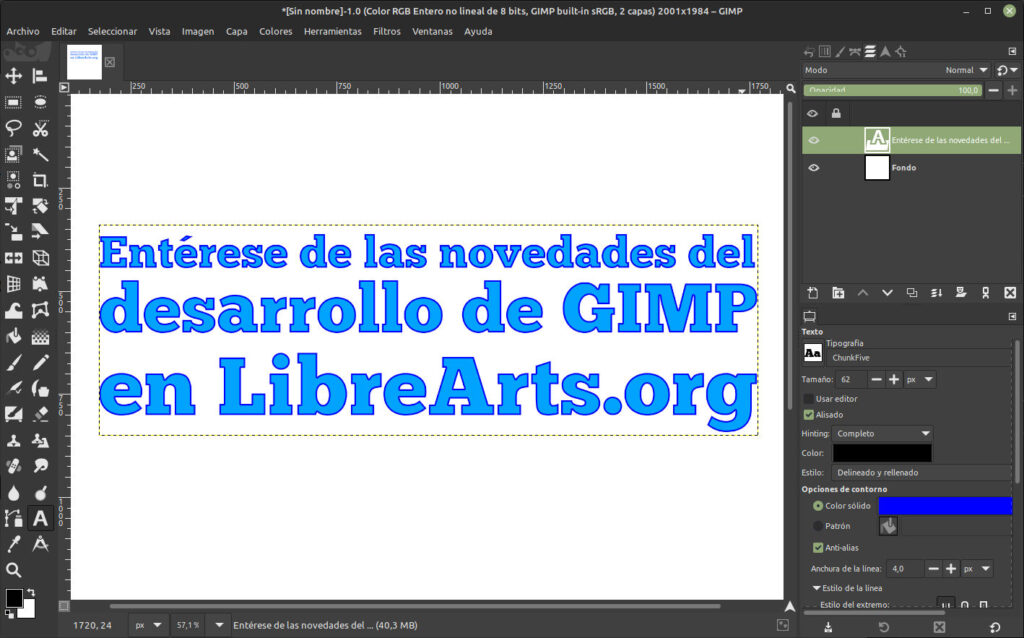The height and width of the screenshot is (638, 1024).
Task: Open the Hinting Completo dropdown
Action: pos(882,434)
